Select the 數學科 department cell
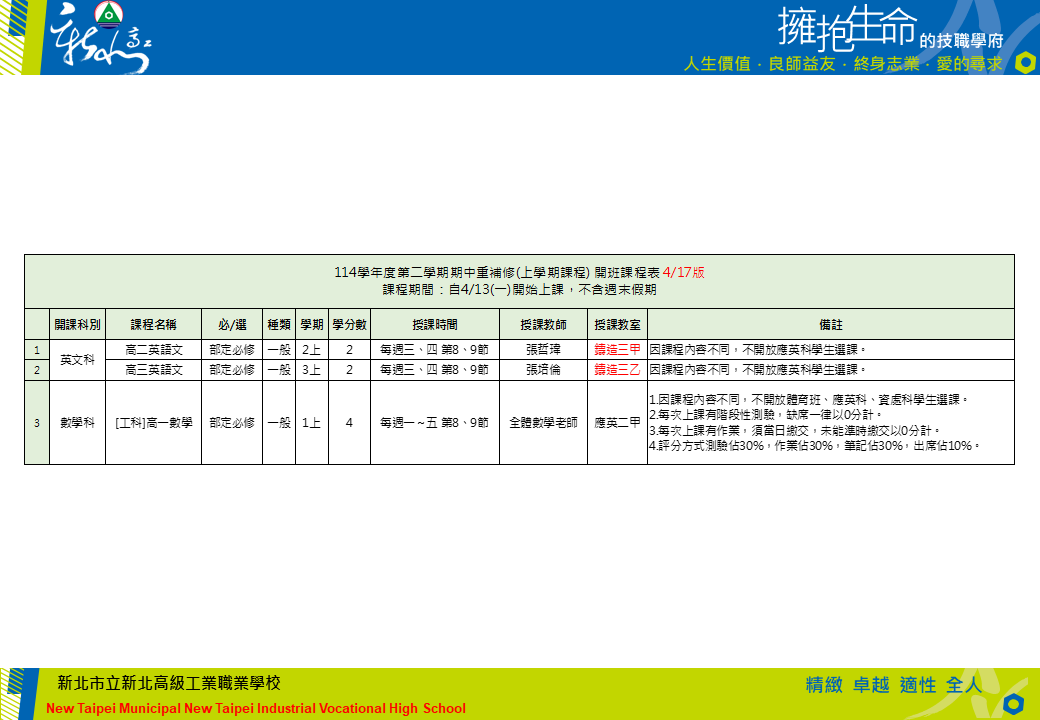The height and width of the screenshot is (720, 1040). click(78, 422)
